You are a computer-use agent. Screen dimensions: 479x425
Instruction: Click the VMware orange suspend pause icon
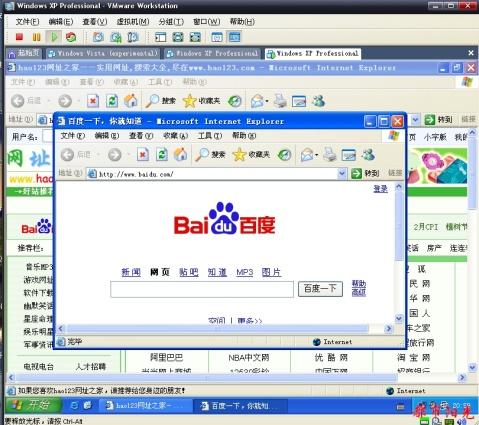pos(37,37)
